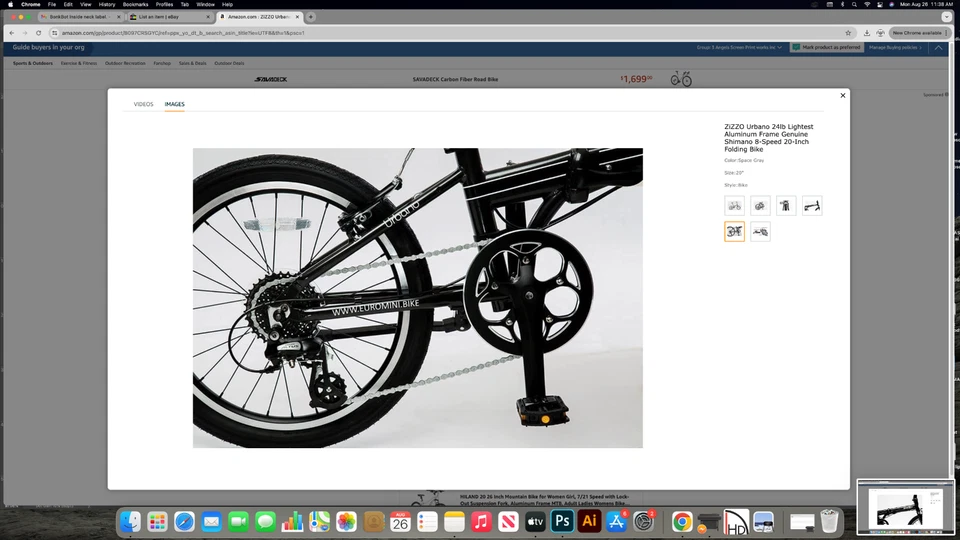
Task: Show the fourth thumbnail, handlebar closeup
Action: pyautogui.click(x=812, y=206)
